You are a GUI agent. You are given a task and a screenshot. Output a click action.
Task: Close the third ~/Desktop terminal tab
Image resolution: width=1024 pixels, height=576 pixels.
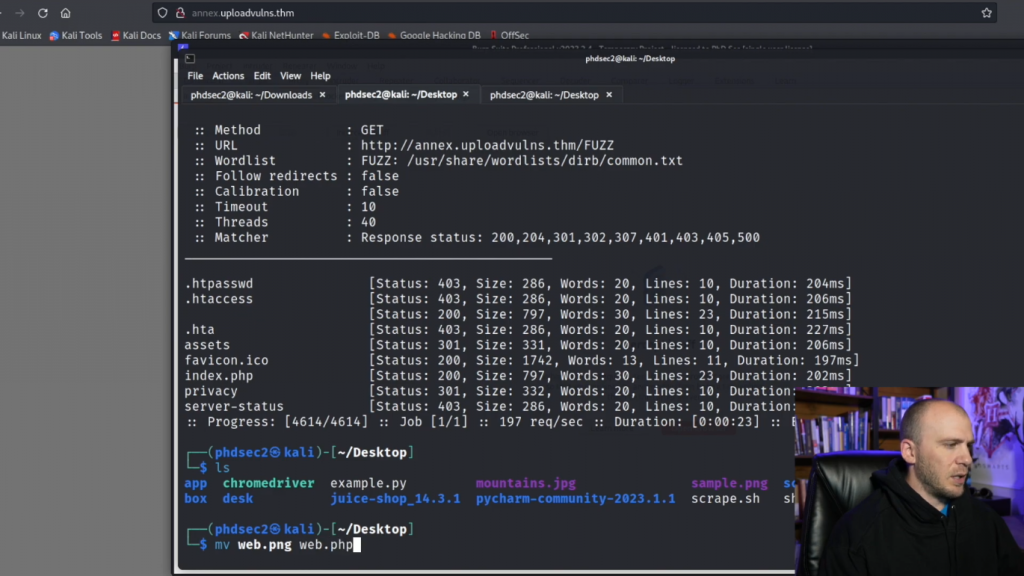608,95
